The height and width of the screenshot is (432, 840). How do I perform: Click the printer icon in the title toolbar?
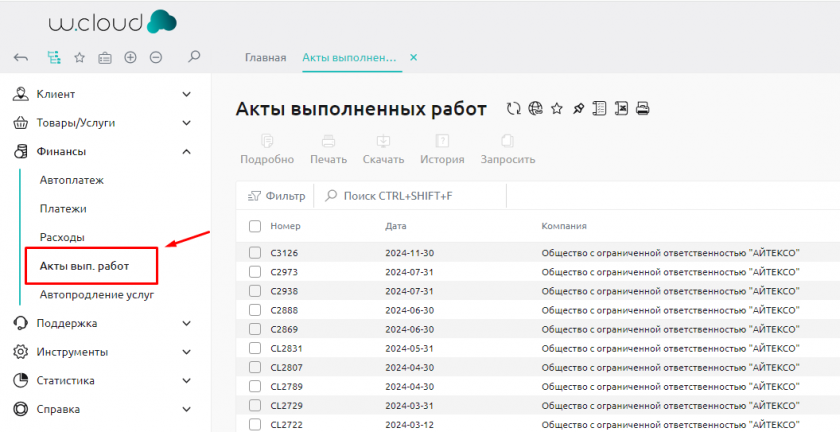(643, 109)
